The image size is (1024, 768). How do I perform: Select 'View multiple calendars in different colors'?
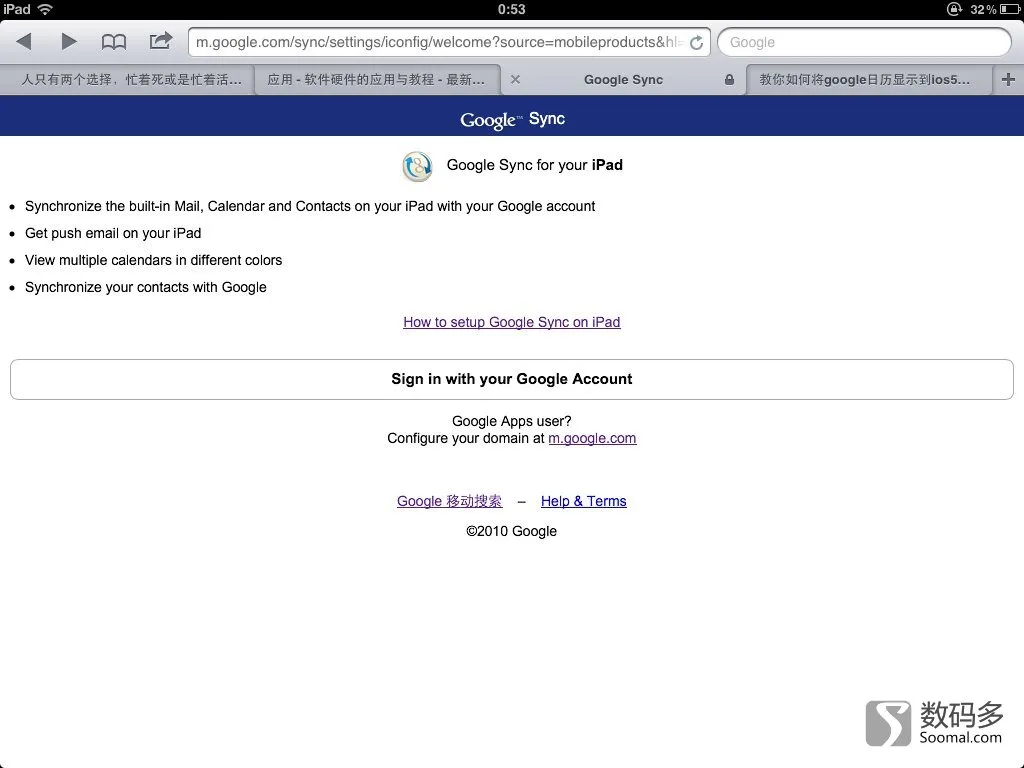(x=153, y=260)
